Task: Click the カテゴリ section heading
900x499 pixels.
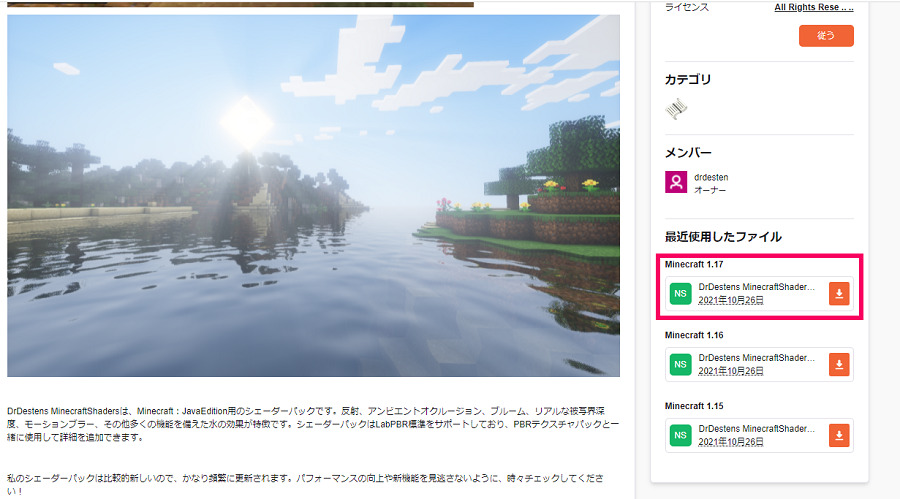Action: [688, 79]
